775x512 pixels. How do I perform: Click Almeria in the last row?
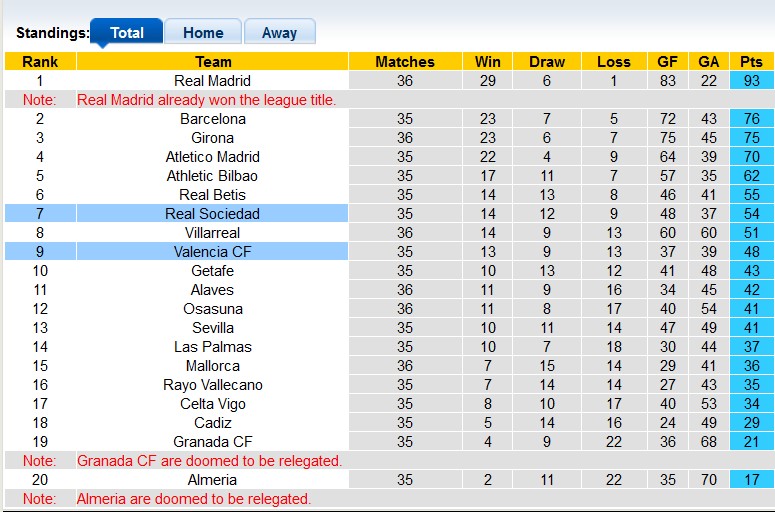[x=212, y=480]
